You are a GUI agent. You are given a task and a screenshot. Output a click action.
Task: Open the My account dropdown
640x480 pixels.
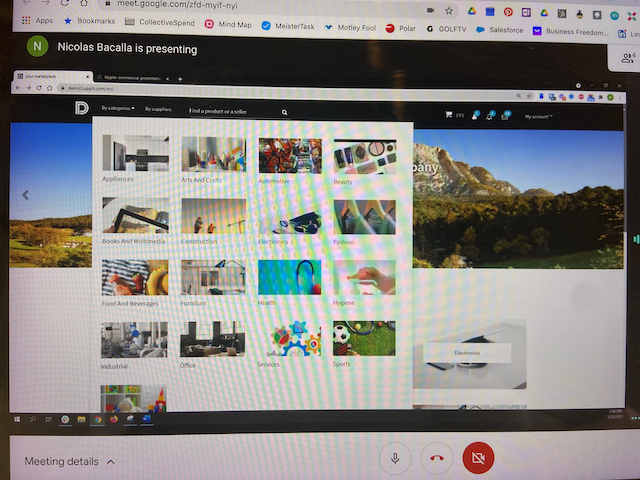[x=539, y=117]
